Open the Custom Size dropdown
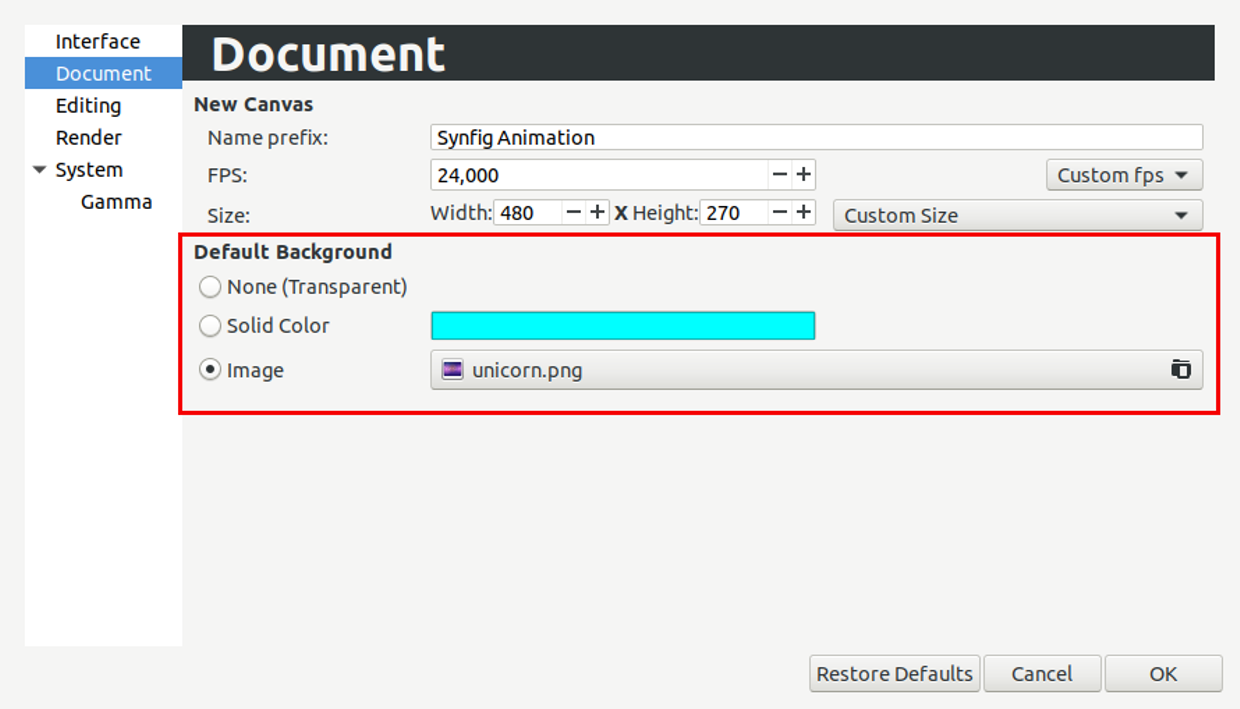 pos(1018,215)
